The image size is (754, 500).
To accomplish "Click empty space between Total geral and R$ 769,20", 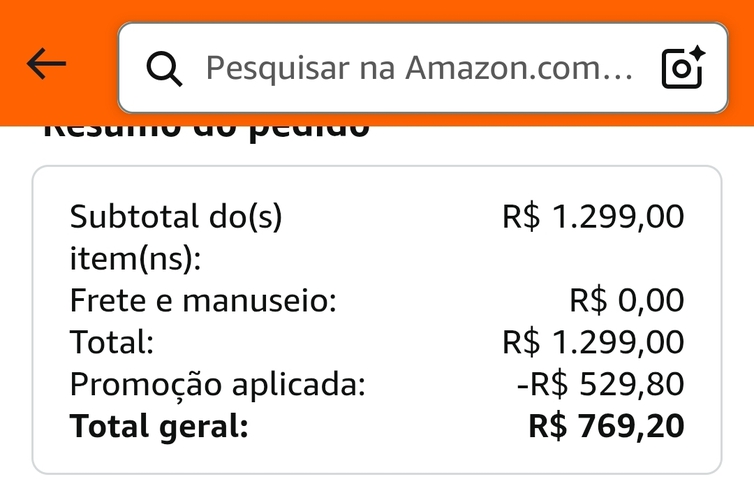I will 390,426.
